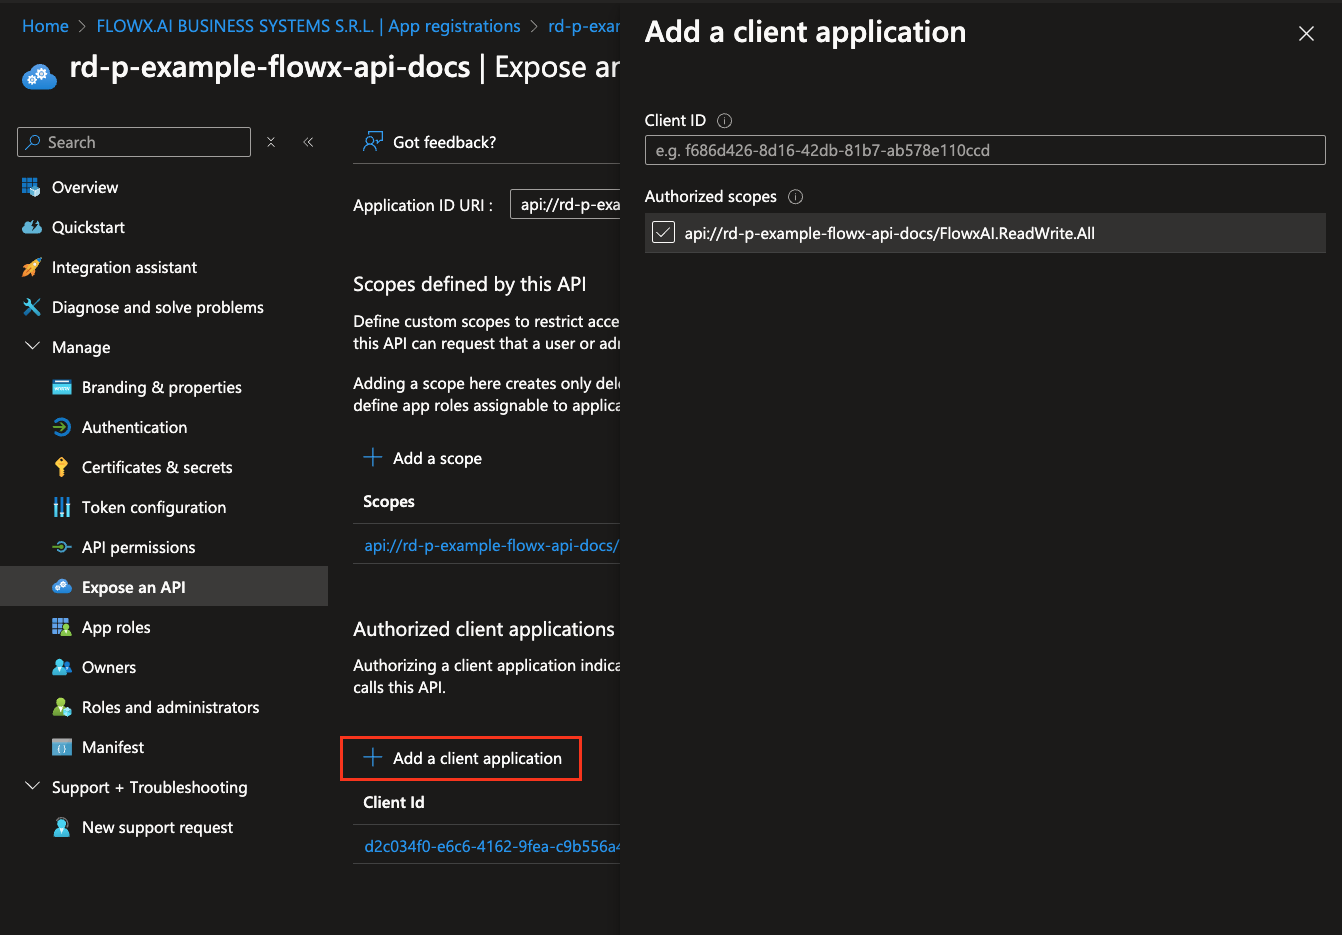Select the Expose an API menu item
The height and width of the screenshot is (935, 1342).
point(164,587)
